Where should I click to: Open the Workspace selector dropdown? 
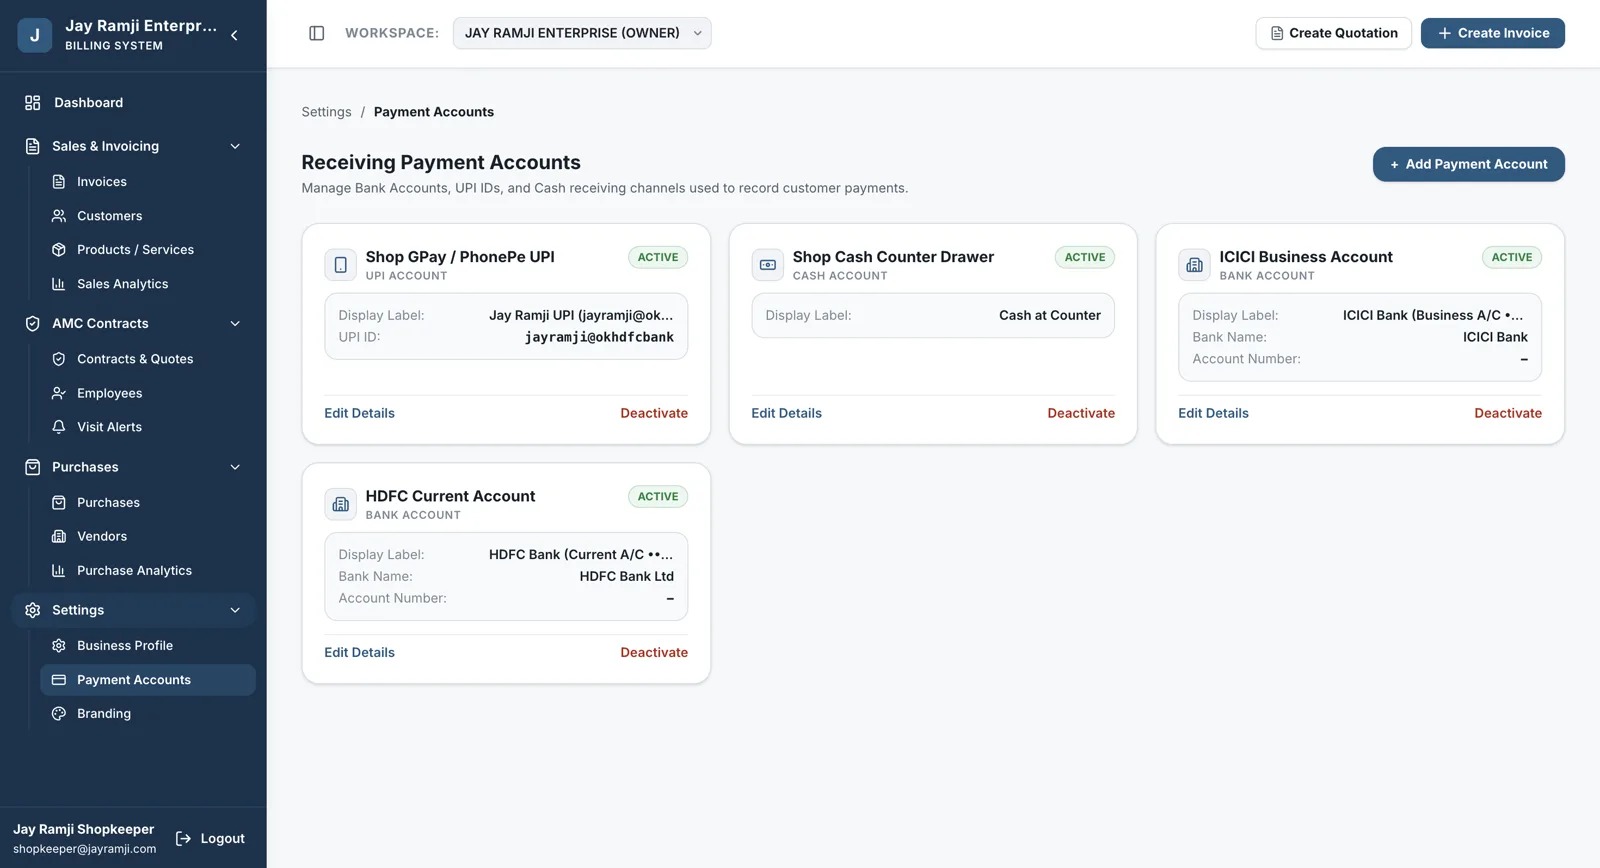582,33
